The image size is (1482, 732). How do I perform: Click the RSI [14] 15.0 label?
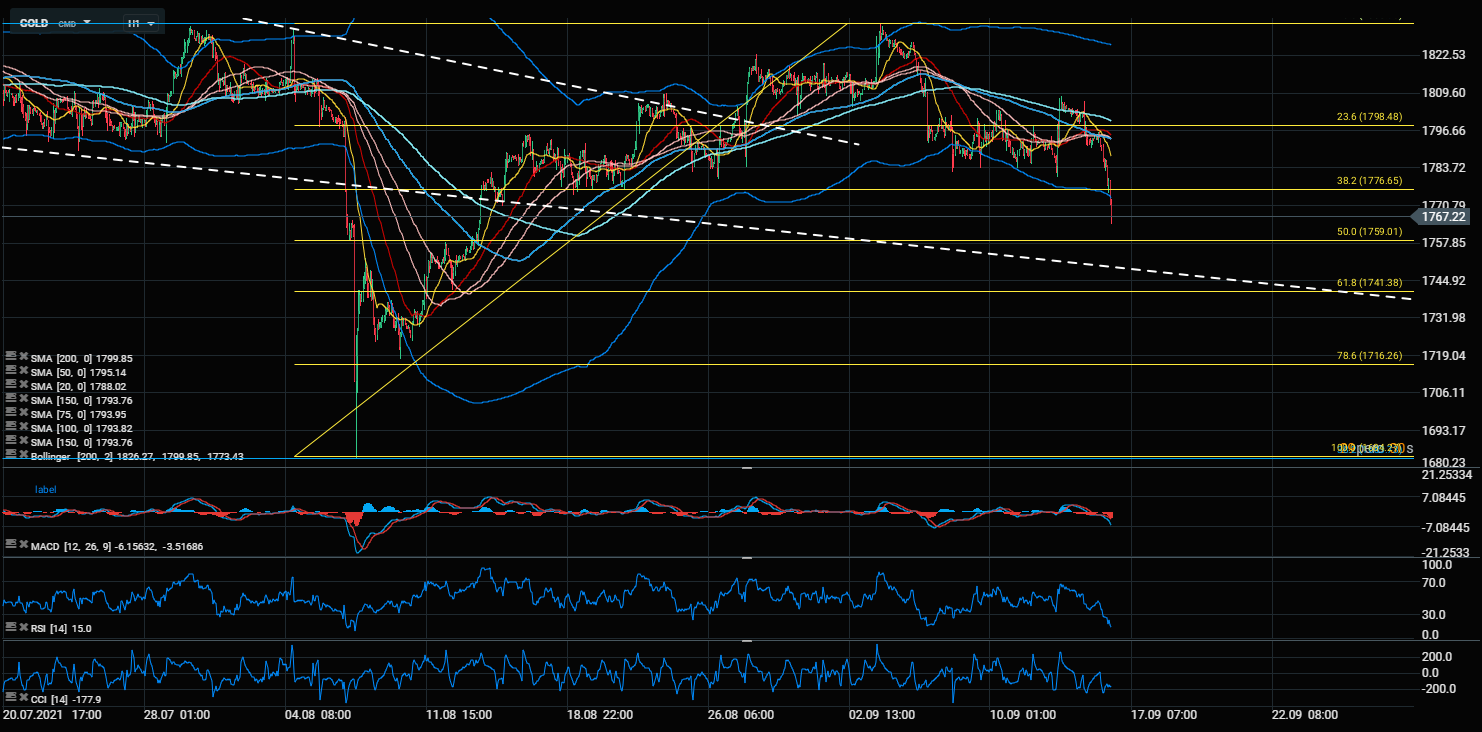(60, 628)
